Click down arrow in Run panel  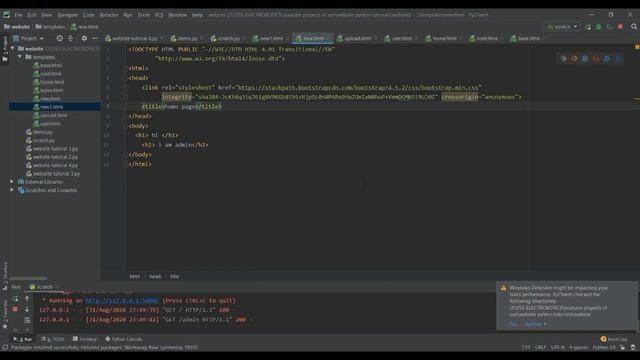point(27,309)
